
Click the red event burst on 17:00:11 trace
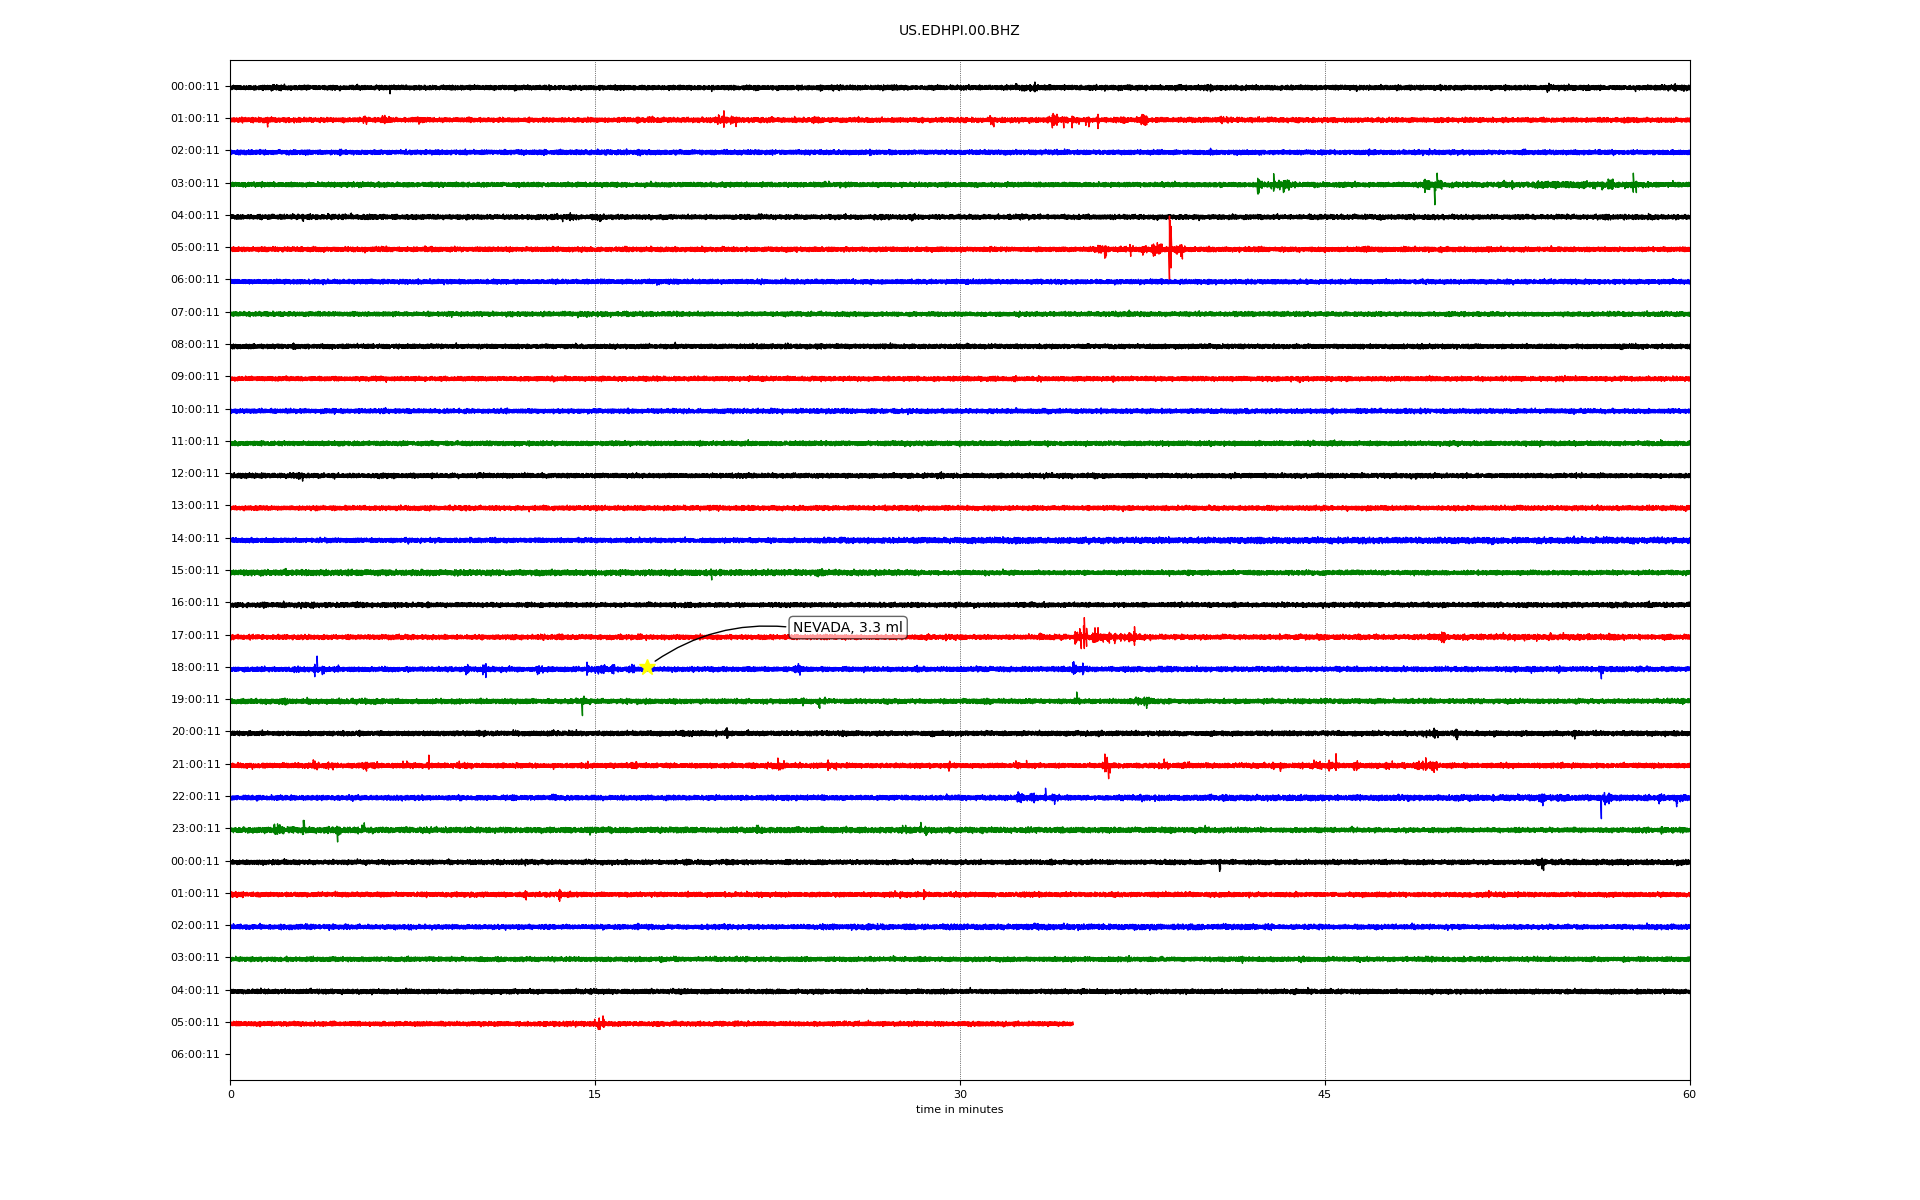click(1084, 635)
